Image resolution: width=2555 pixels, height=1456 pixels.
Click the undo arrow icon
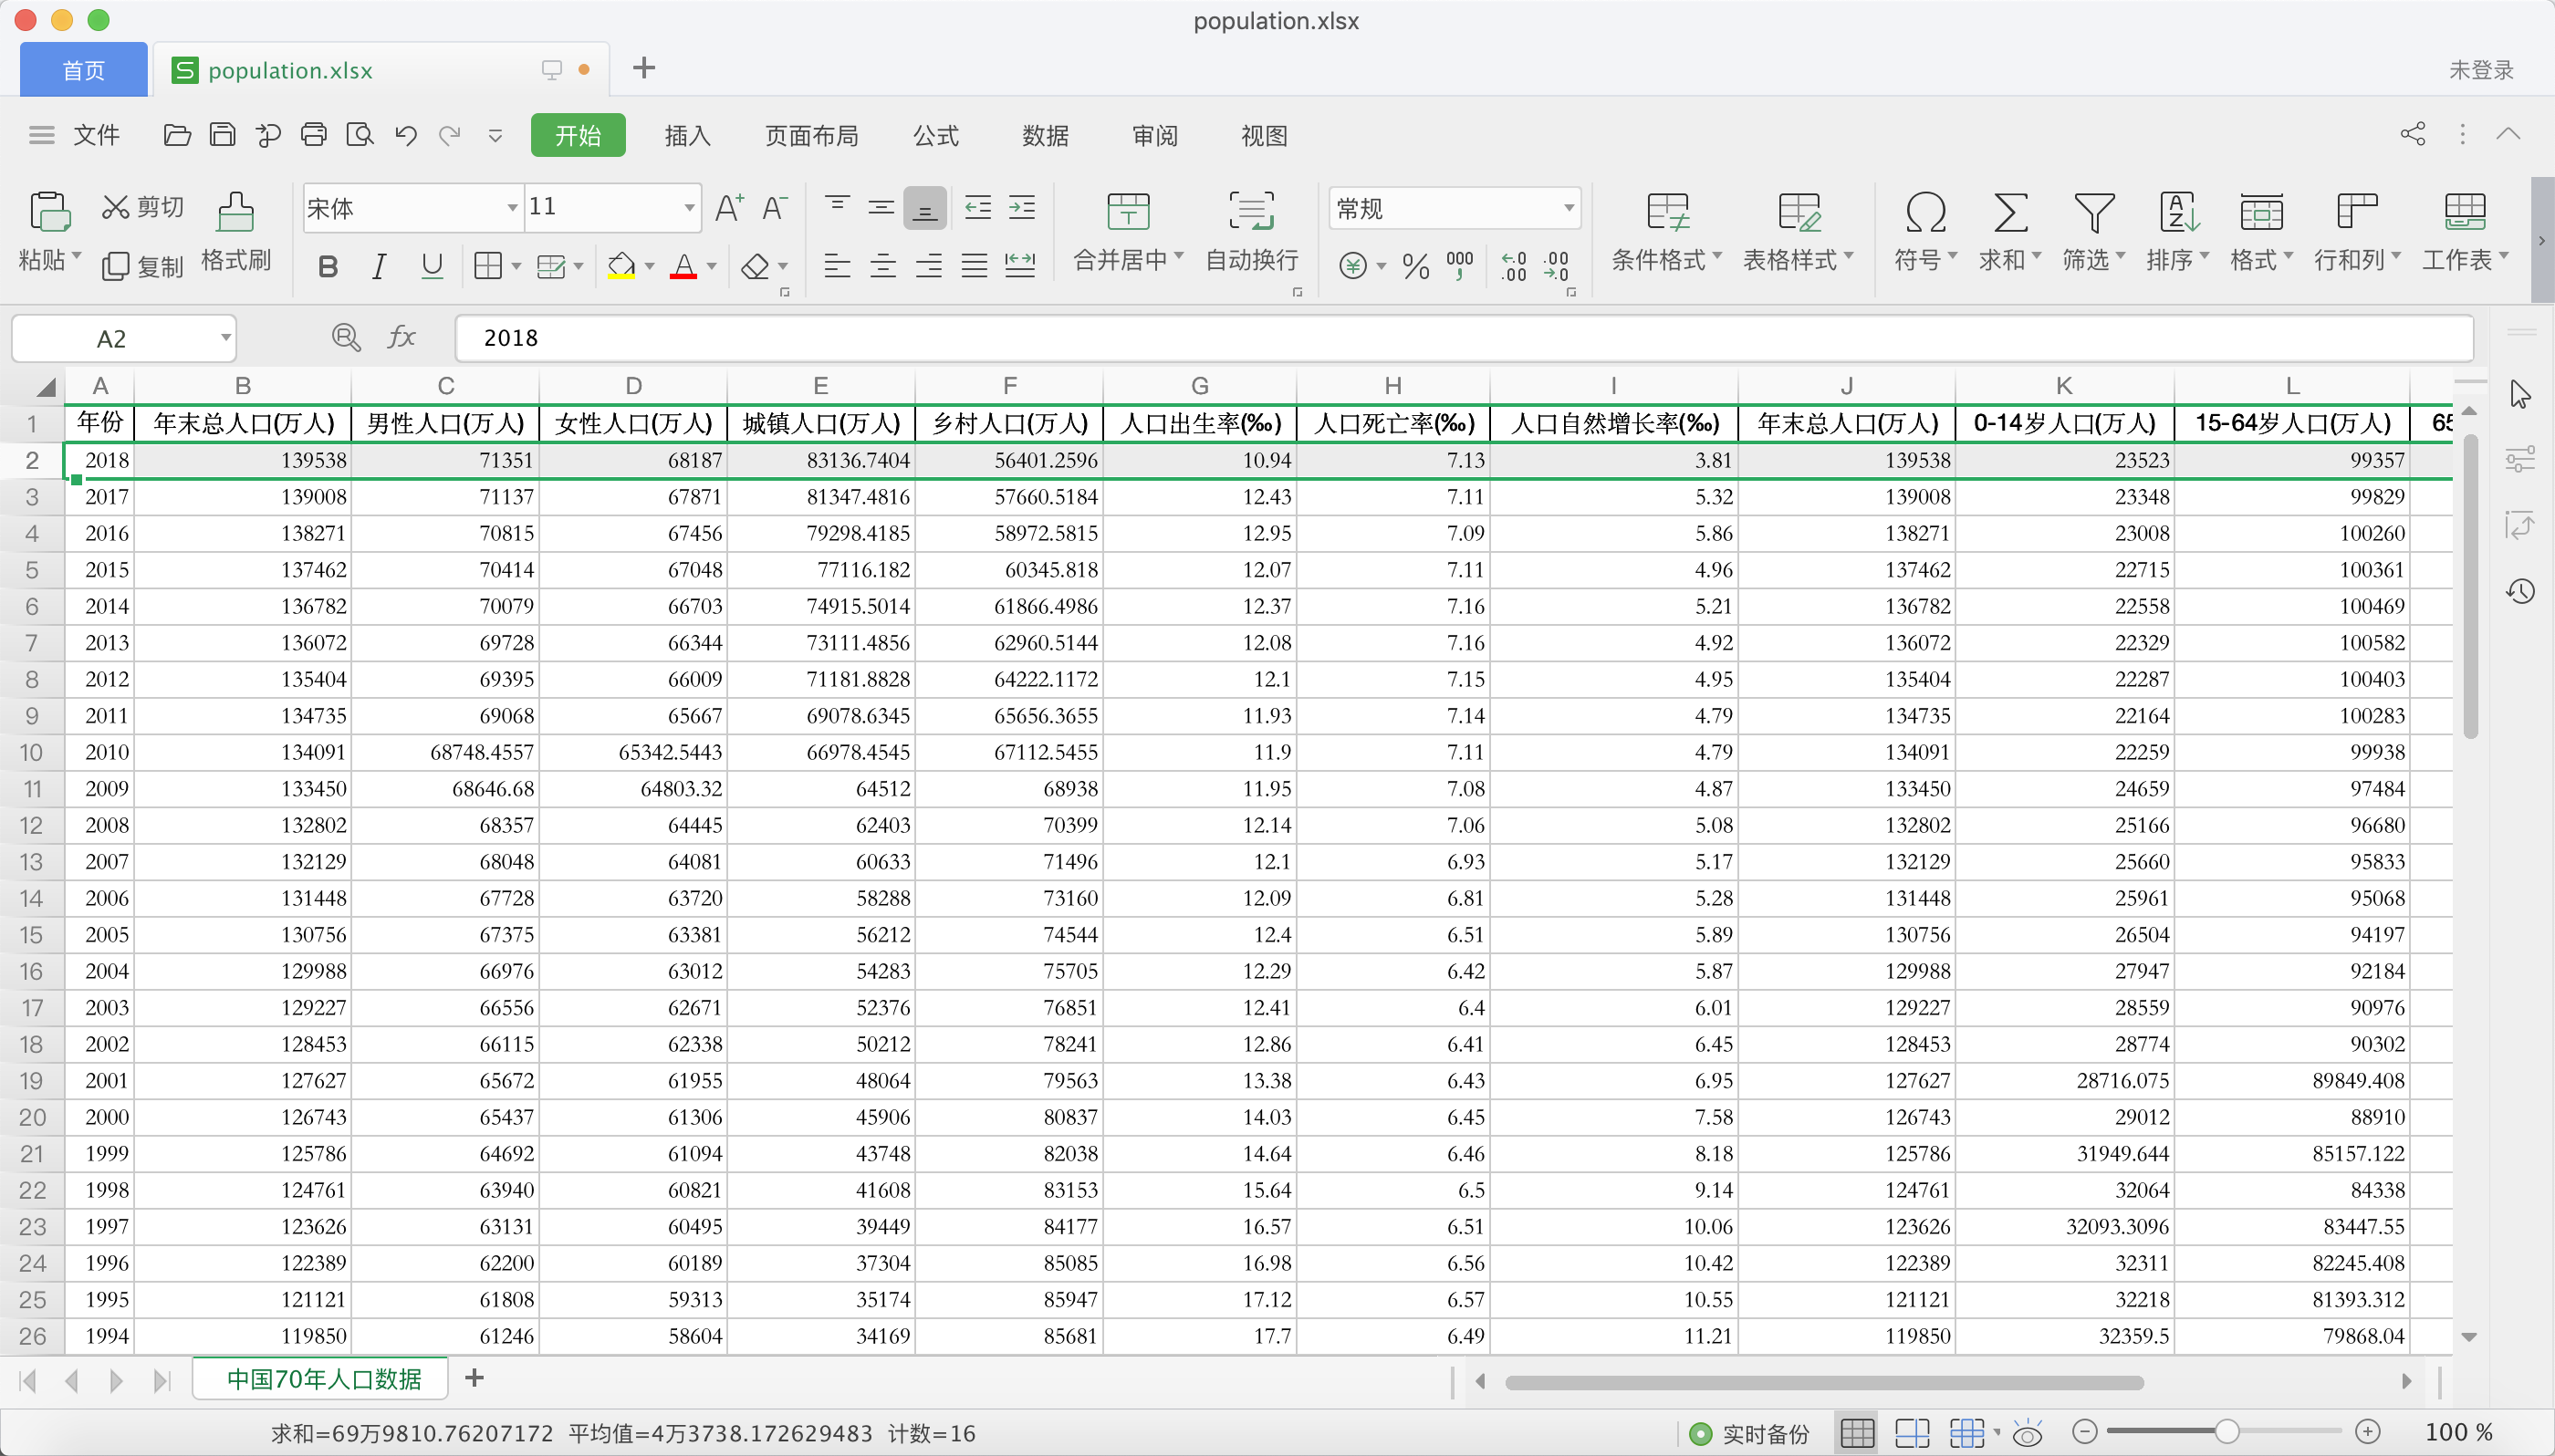[x=405, y=135]
